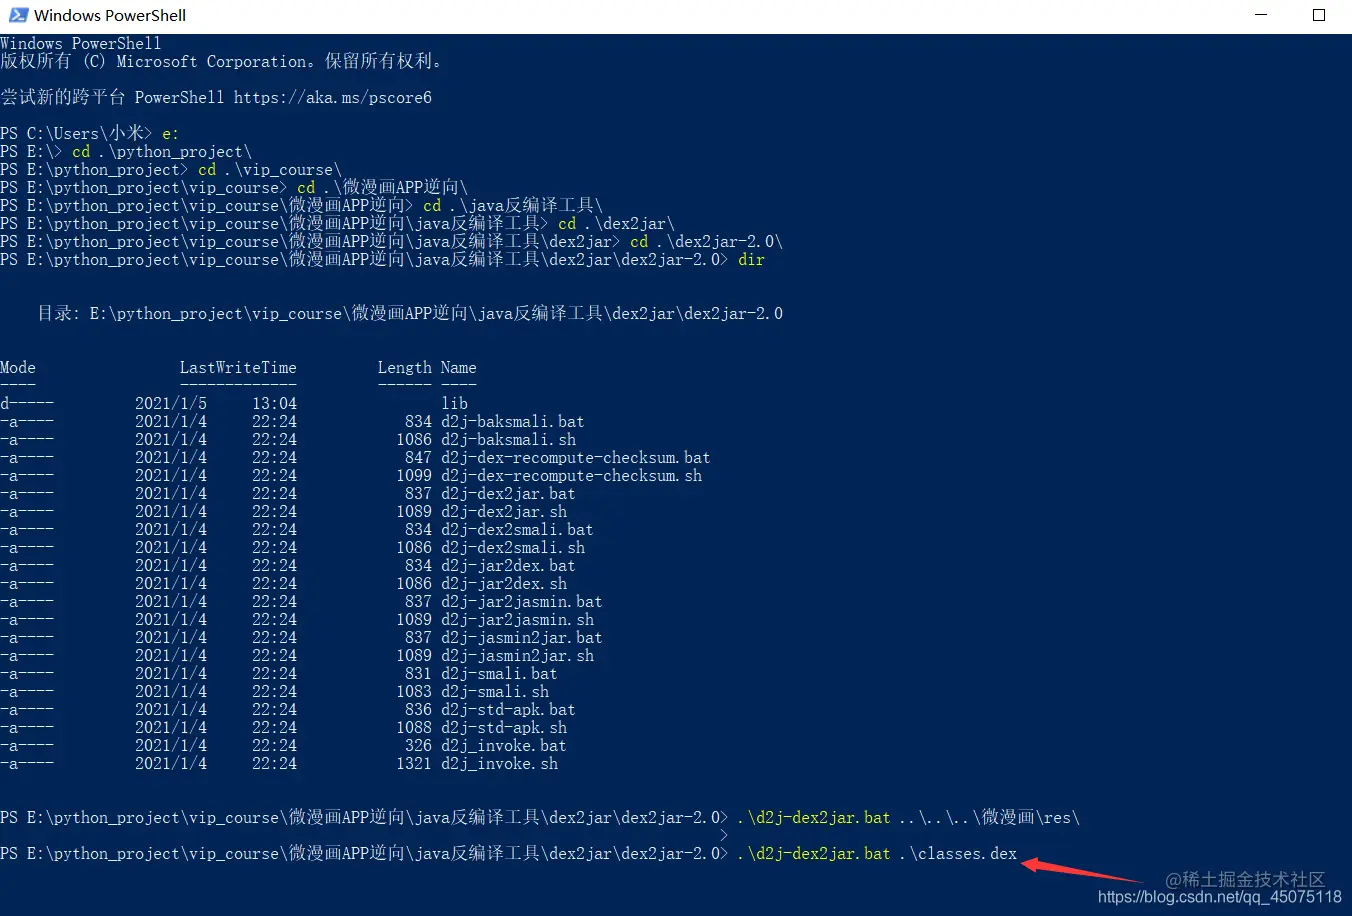Click the 'dir' command text

751,260
